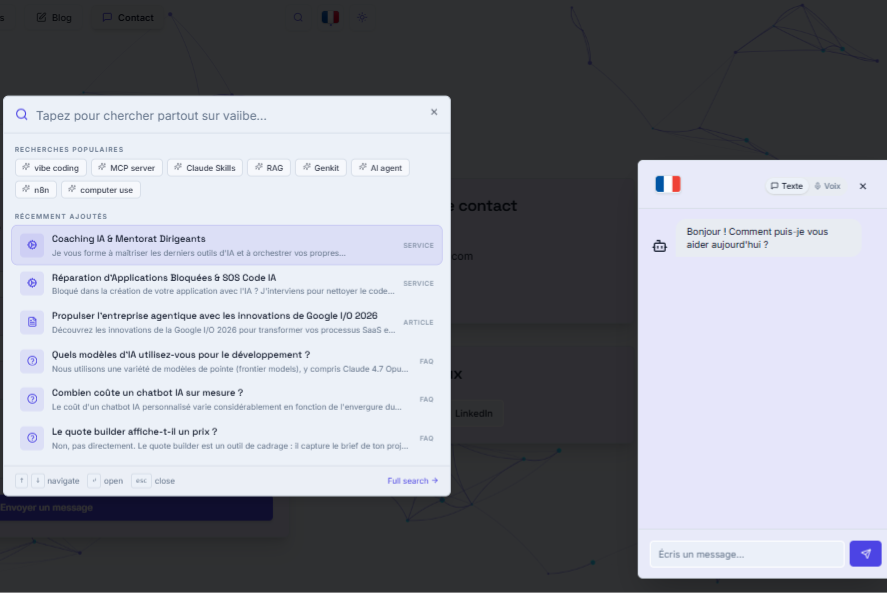Click the LinkedIn button on the contact page
This screenshot has height=594, width=887.
click(474, 414)
